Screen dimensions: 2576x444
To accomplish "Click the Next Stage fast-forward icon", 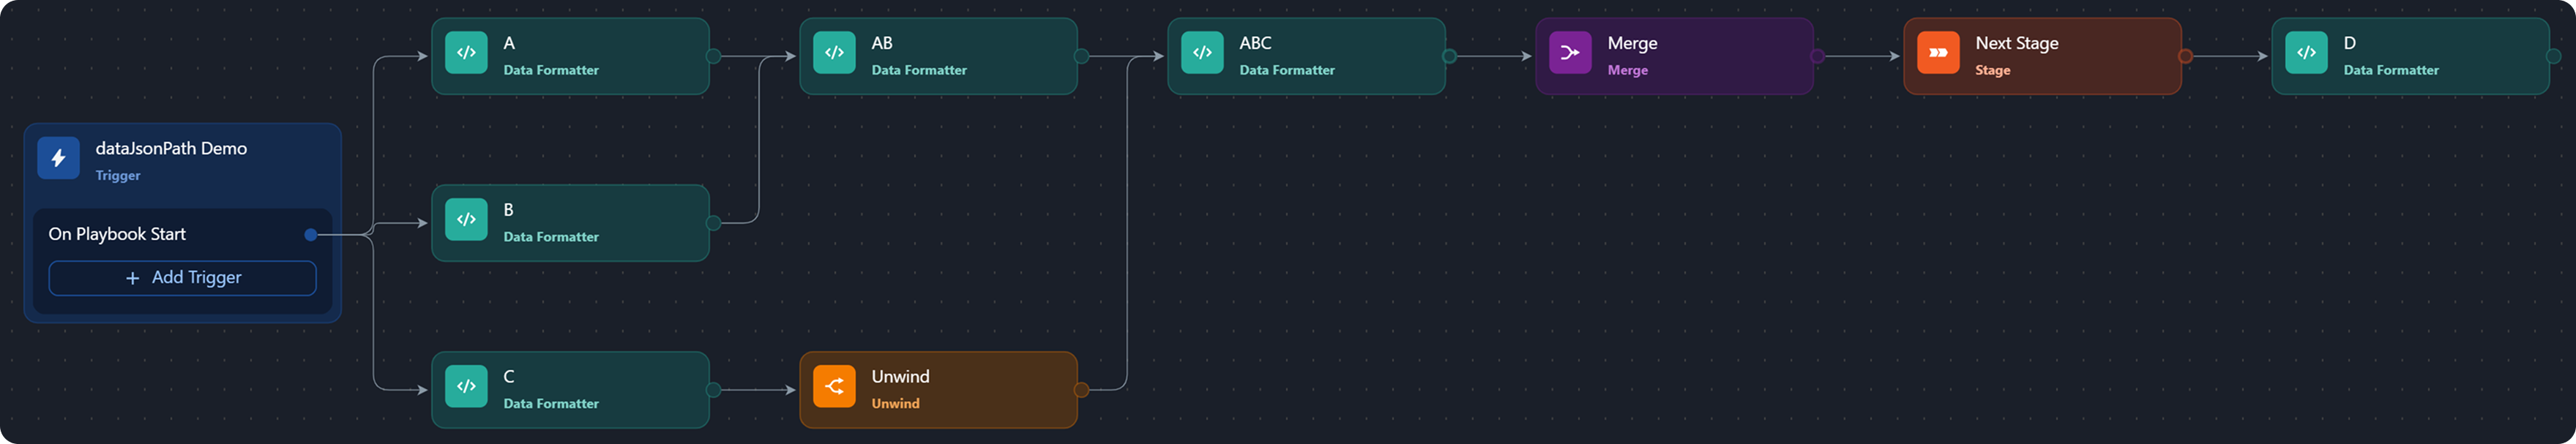I will (x=1938, y=53).
